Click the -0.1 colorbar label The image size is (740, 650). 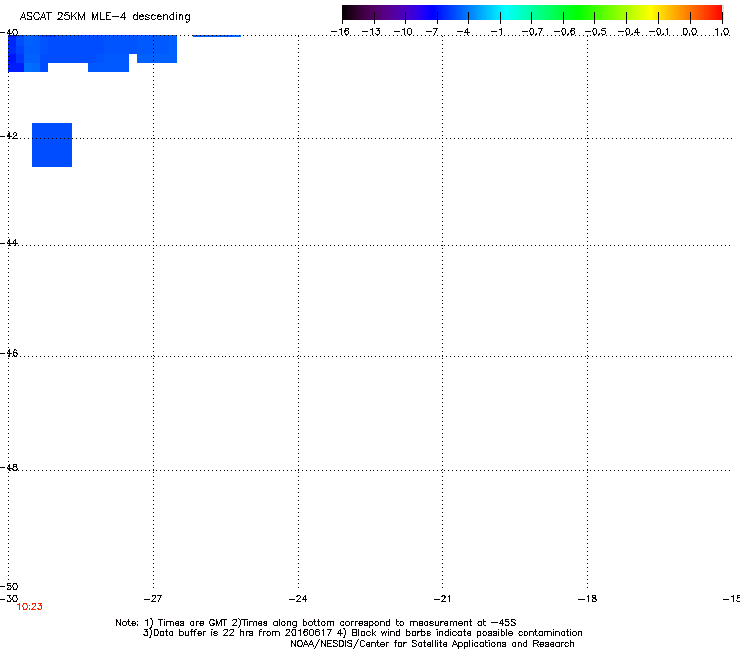659,32
